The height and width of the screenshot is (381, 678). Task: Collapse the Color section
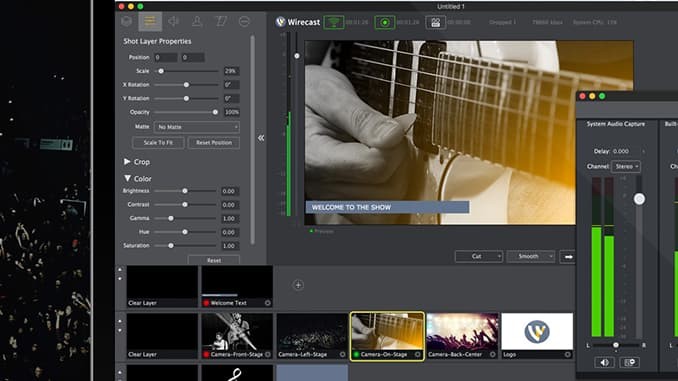point(127,178)
